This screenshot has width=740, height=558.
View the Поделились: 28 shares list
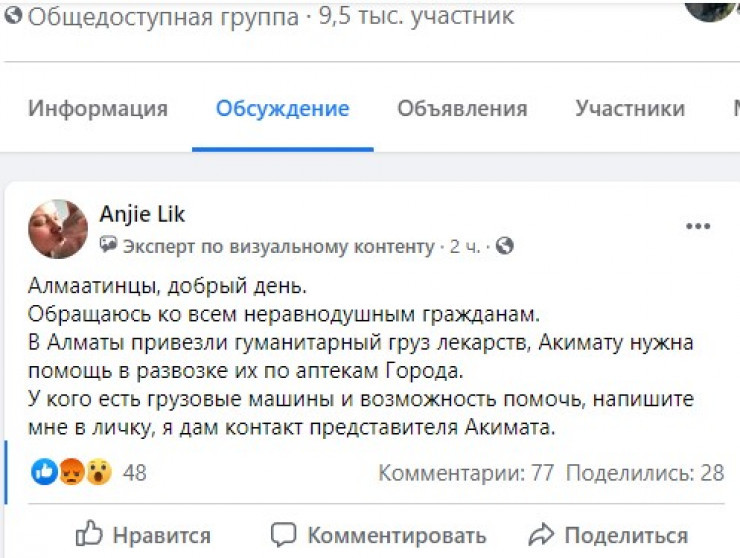click(645, 473)
